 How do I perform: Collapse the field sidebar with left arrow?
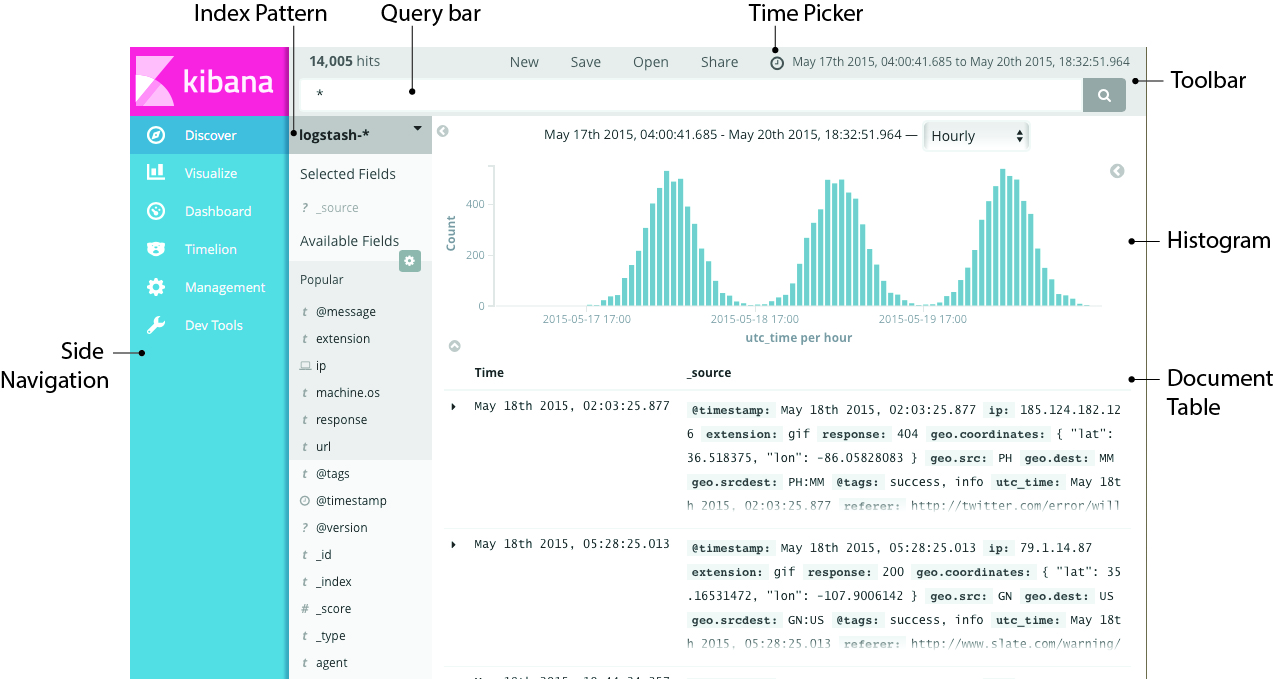tap(443, 131)
